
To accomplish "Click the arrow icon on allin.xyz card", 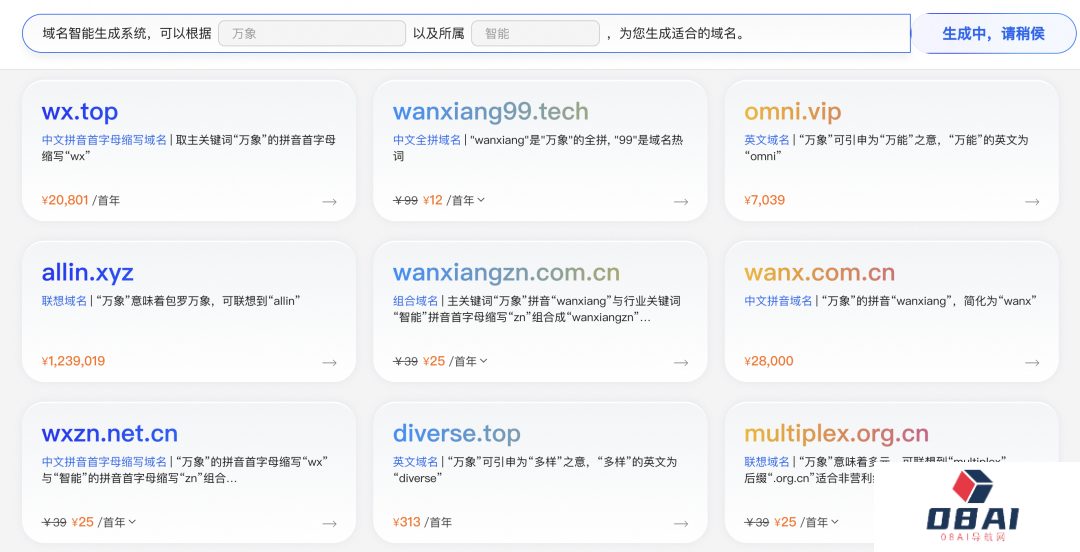I will point(329,362).
